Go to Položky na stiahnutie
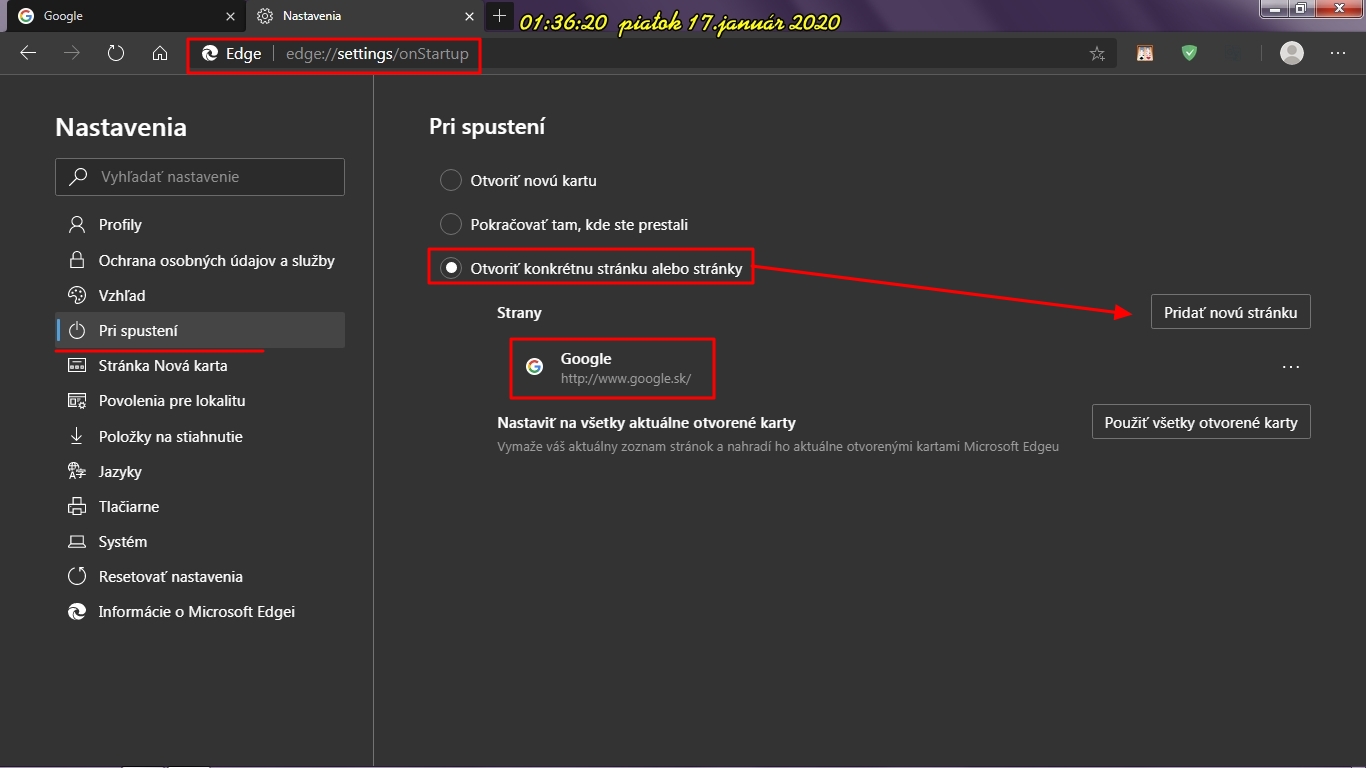The height and width of the screenshot is (768, 1366). [x=200, y=436]
